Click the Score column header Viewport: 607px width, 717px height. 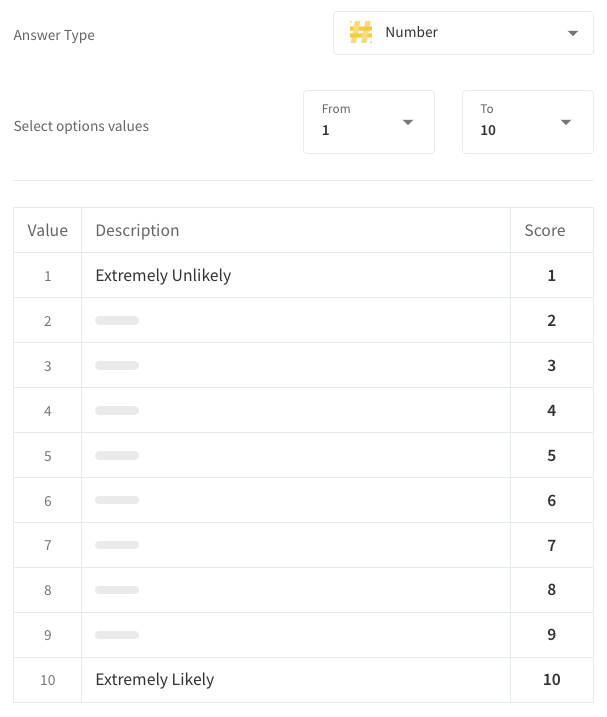tap(545, 230)
